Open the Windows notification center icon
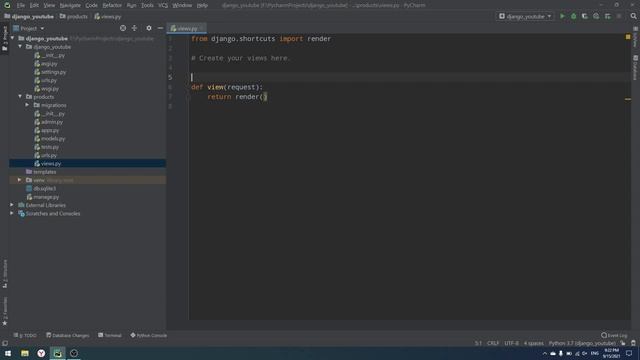Screen dimensions: 640x360 tap(629, 353)
